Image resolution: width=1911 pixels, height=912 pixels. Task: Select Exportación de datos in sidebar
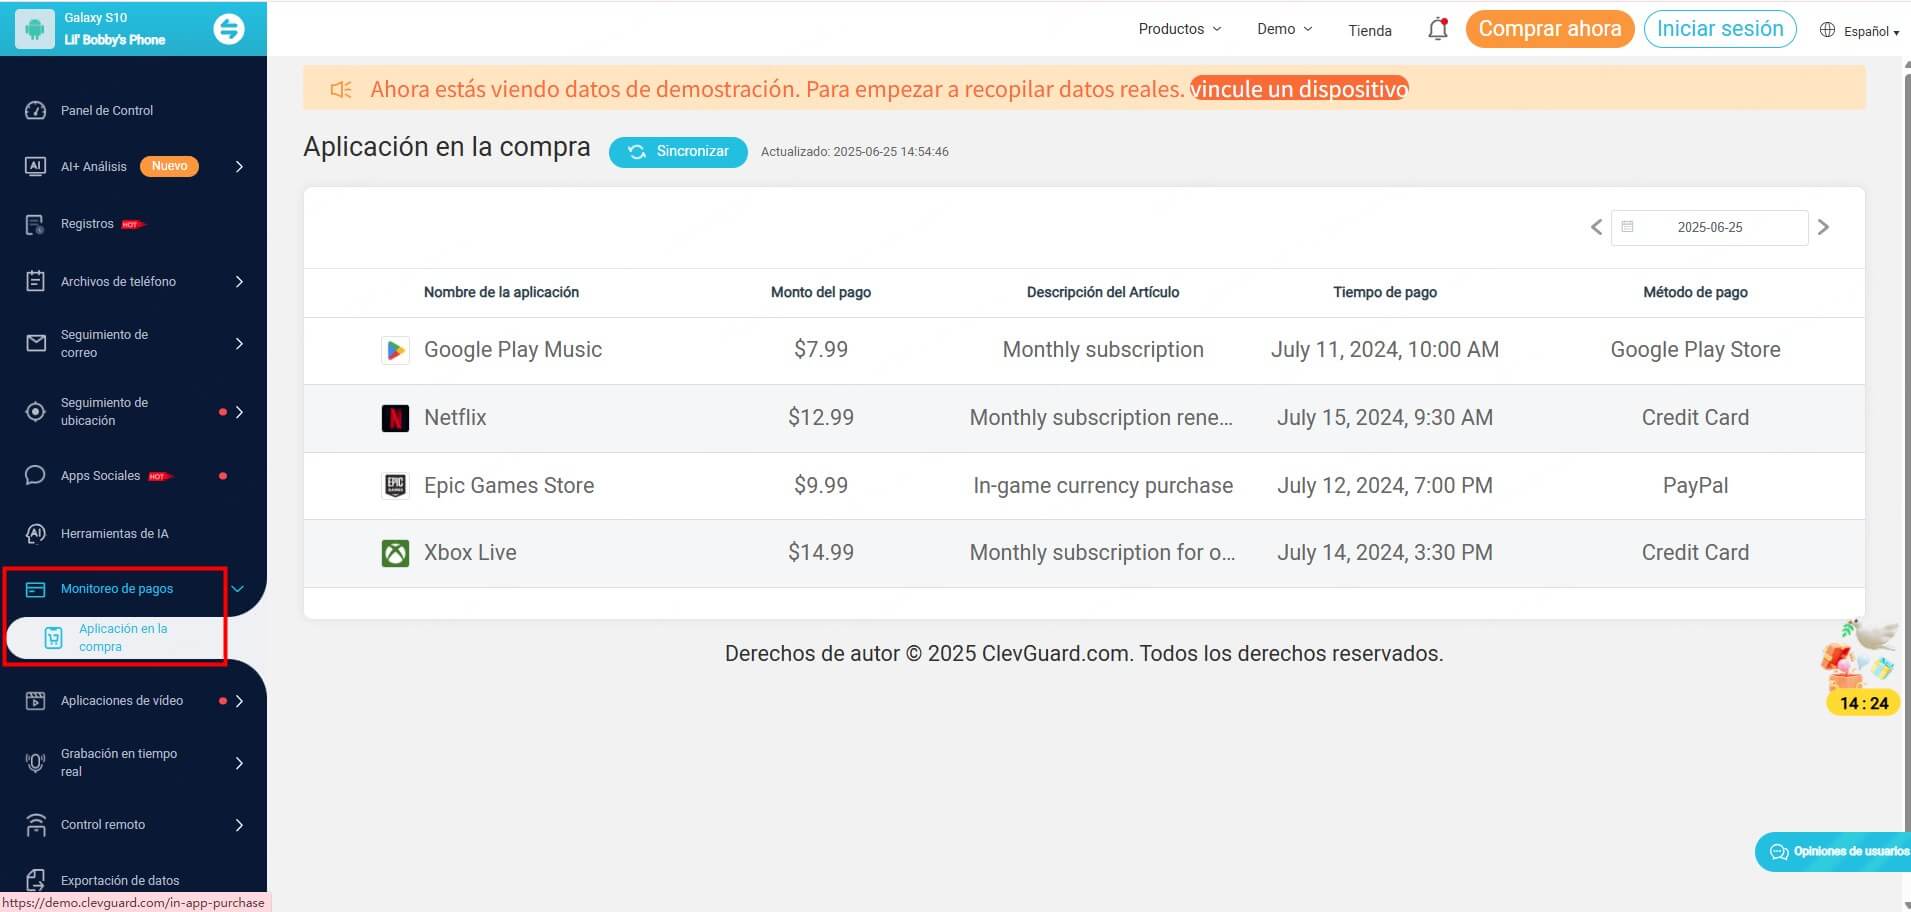point(120,880)
